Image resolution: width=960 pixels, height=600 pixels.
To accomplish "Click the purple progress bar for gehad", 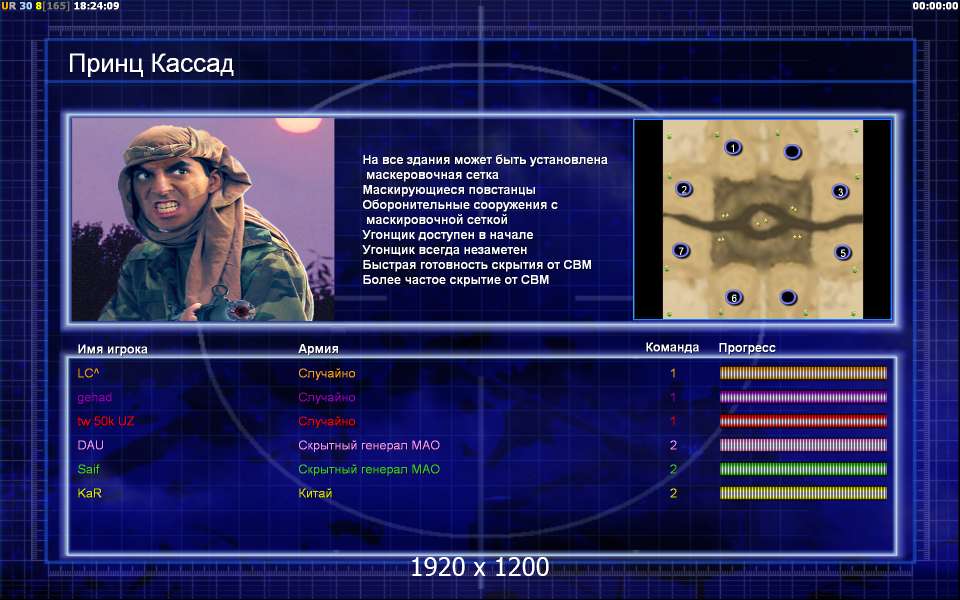I will tap(803, 397).
